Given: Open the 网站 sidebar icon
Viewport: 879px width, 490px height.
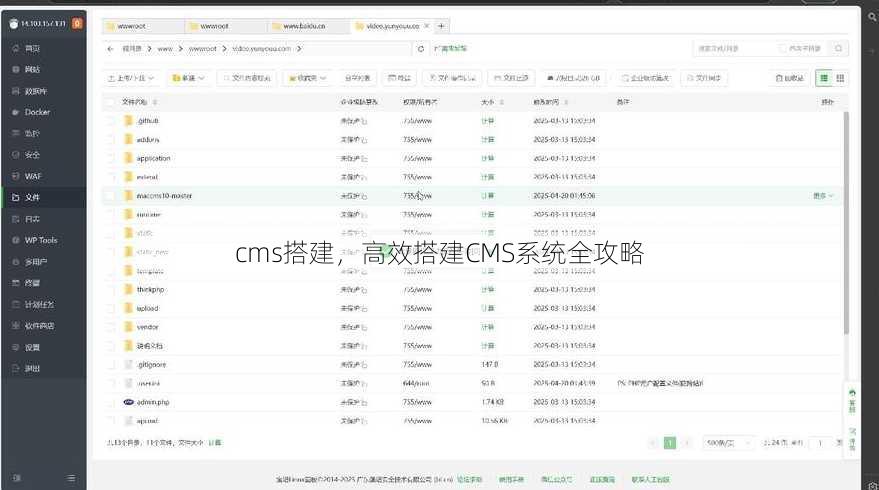Looking at the screenshot, I should click(x=16, y=70).
